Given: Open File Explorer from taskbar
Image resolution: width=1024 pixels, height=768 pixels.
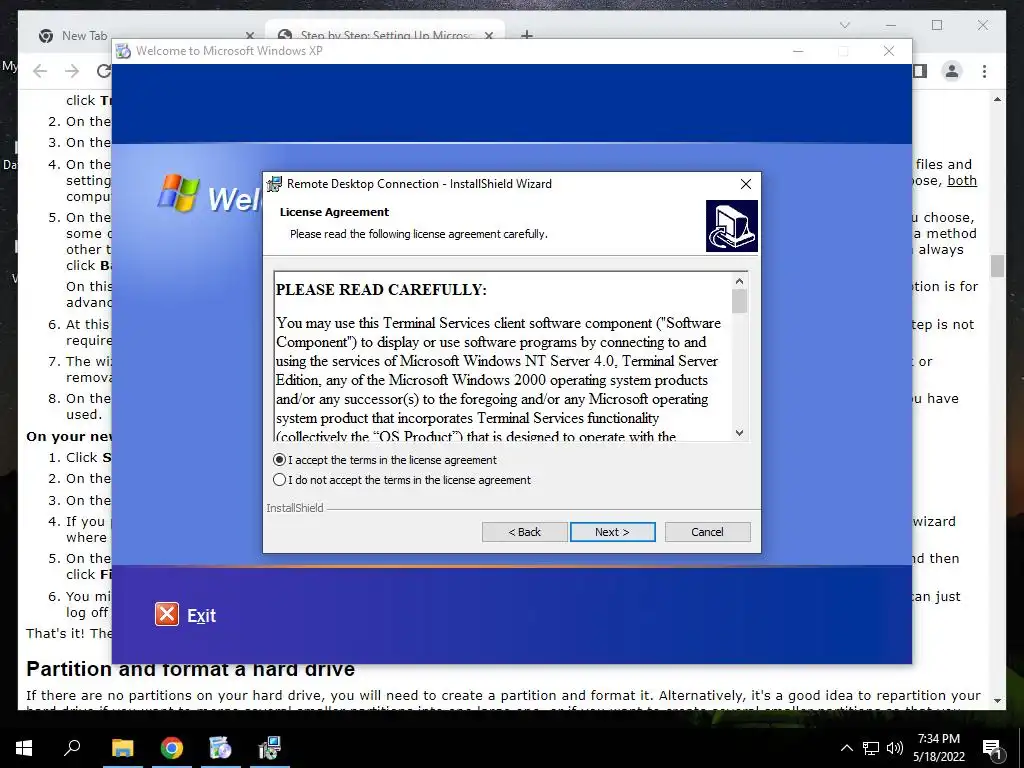Looking at the screenshot, I should click(x=122, y=748).
